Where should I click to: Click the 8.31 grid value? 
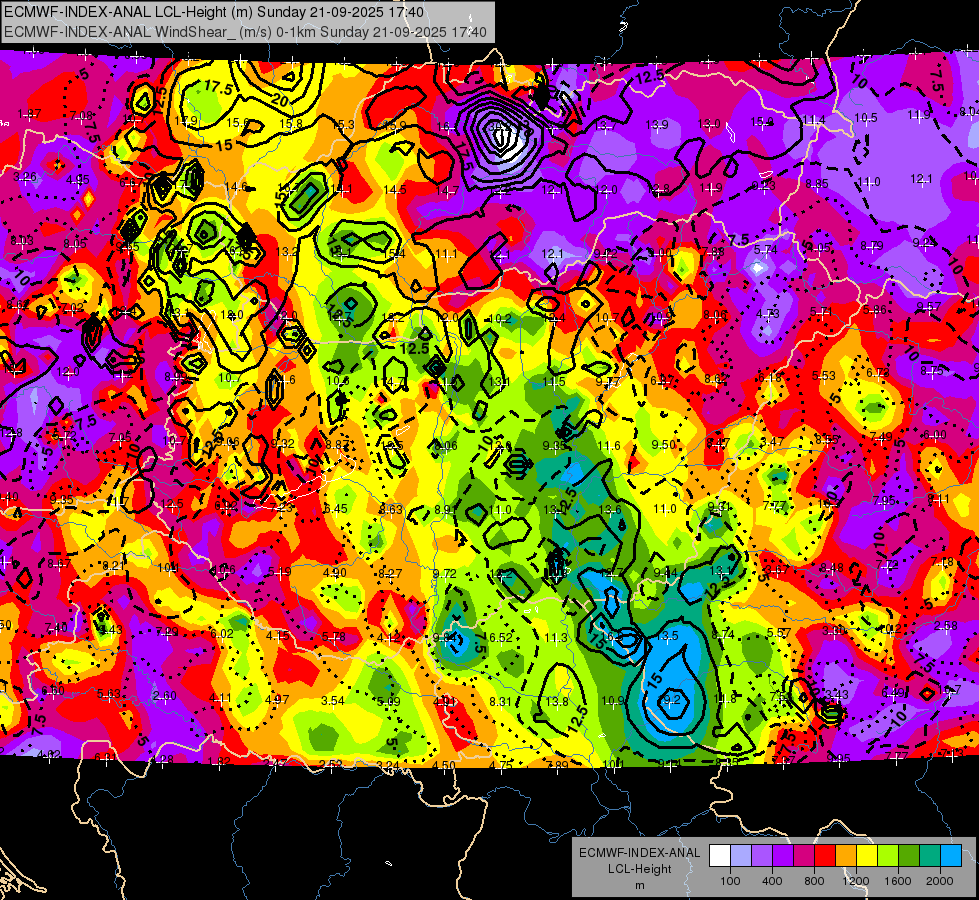click(500, 701)
